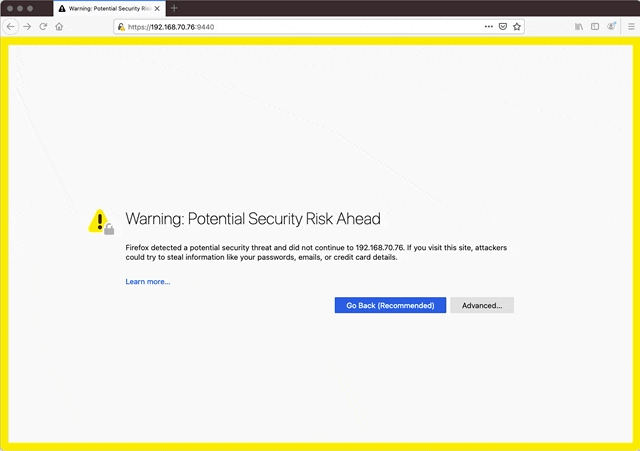
Task: Close the Warning: Potential Security Risk tab
Action: point(157,8)
